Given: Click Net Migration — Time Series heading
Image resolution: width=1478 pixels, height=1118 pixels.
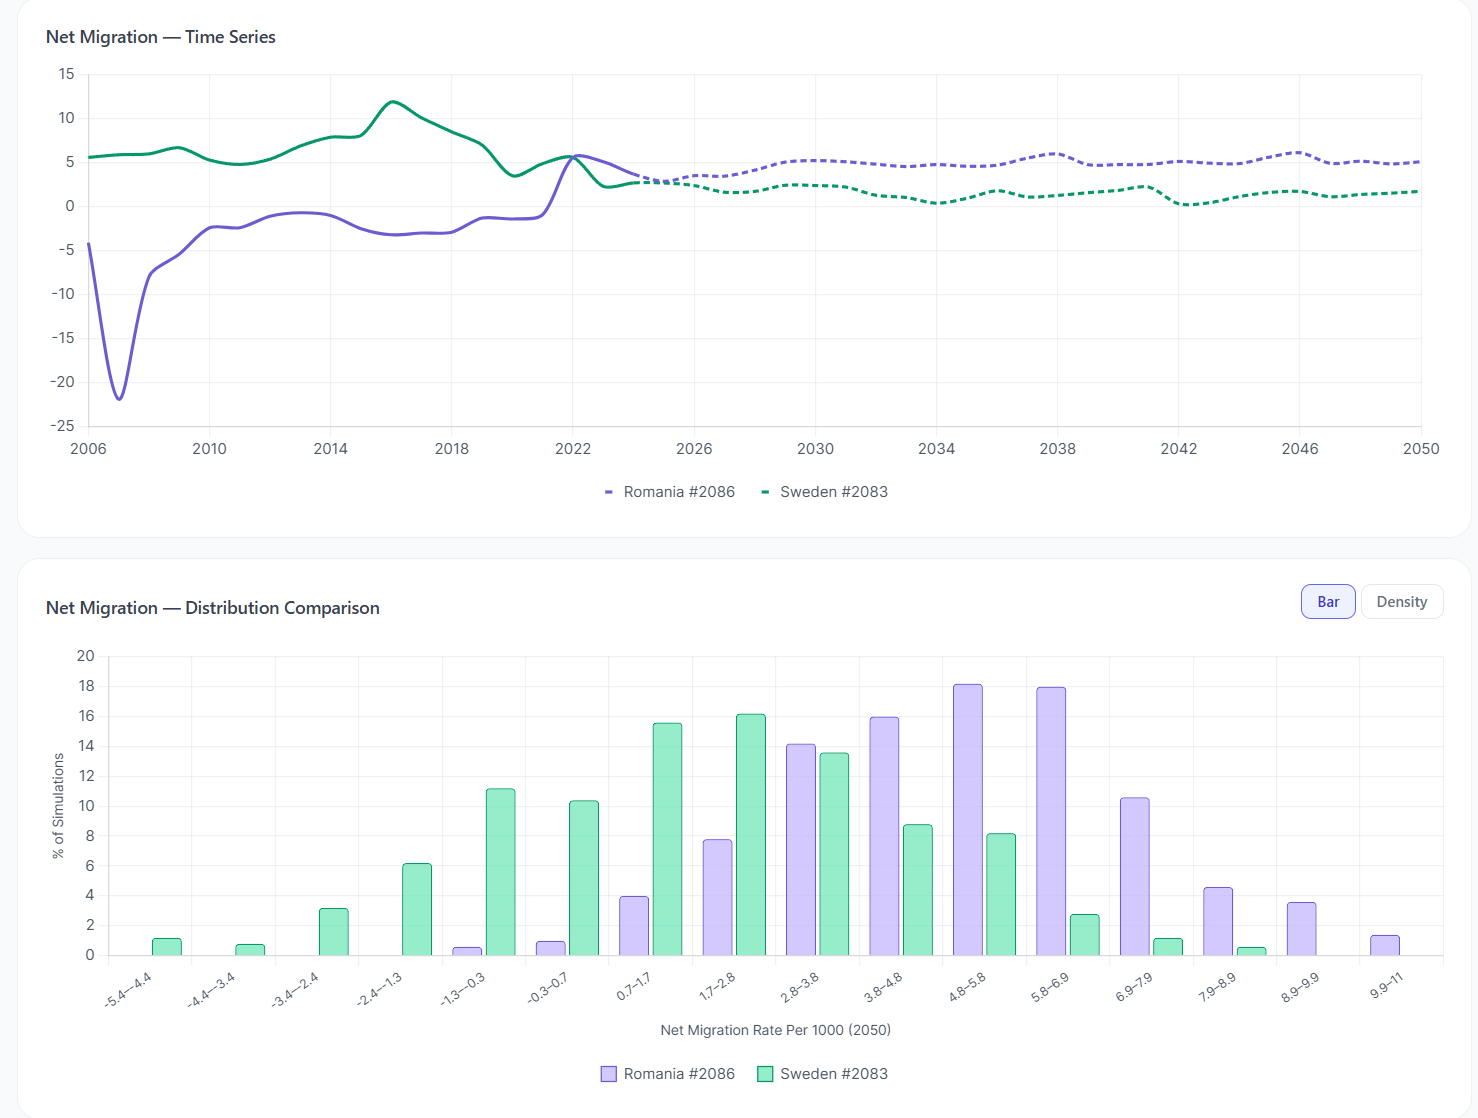Looking at the screenshot, I should click(161, 37).
